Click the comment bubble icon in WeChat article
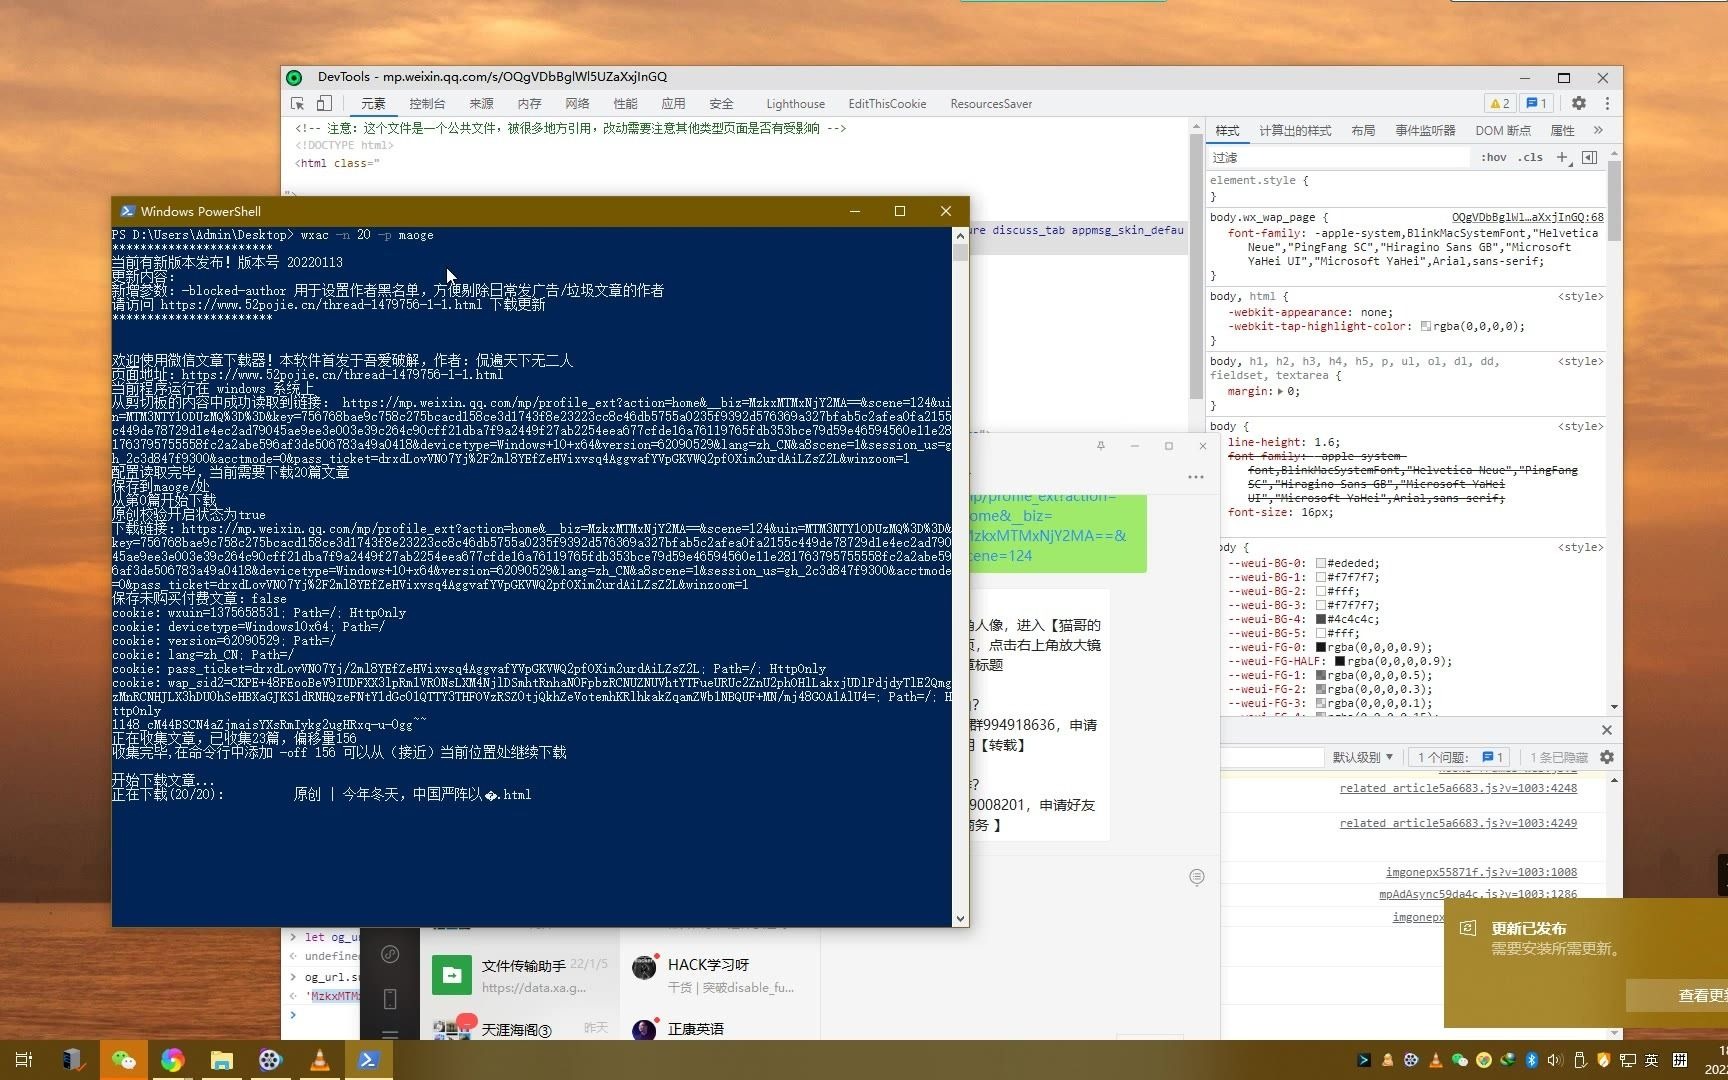1728x1080 pixels. (1196, 877)
